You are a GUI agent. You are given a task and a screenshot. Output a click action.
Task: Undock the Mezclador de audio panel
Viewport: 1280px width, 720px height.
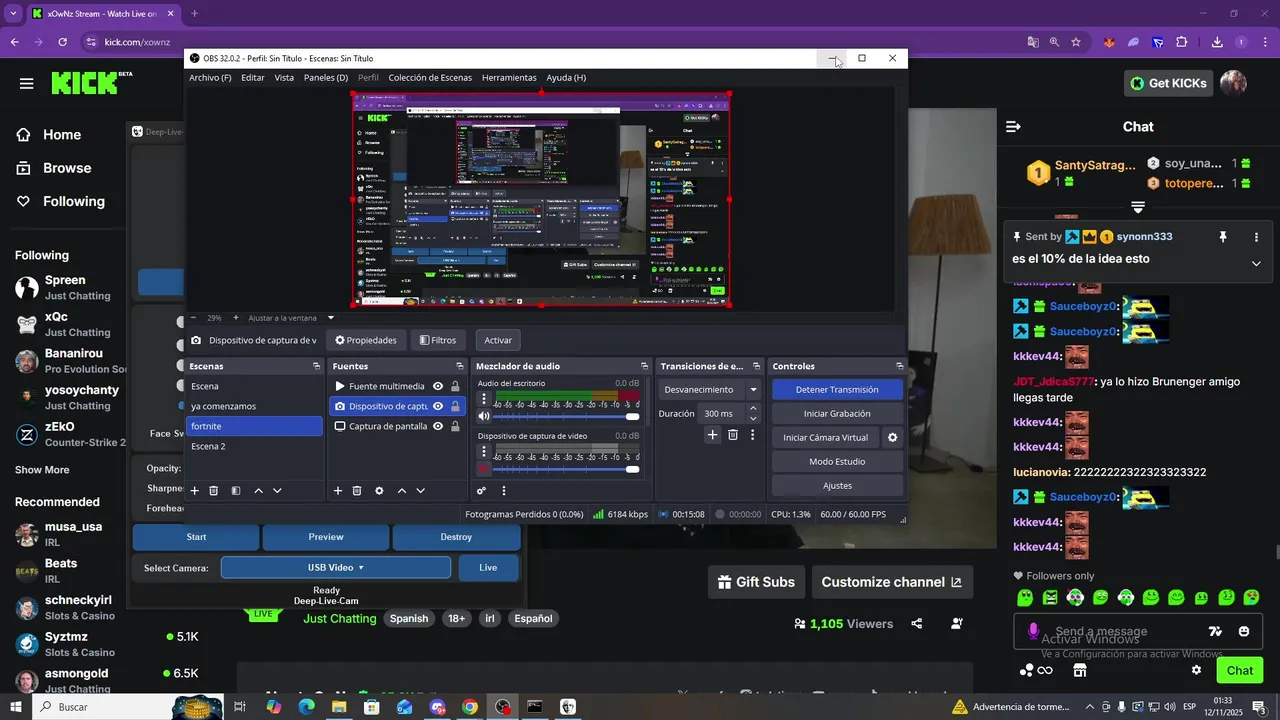point(645,366)
